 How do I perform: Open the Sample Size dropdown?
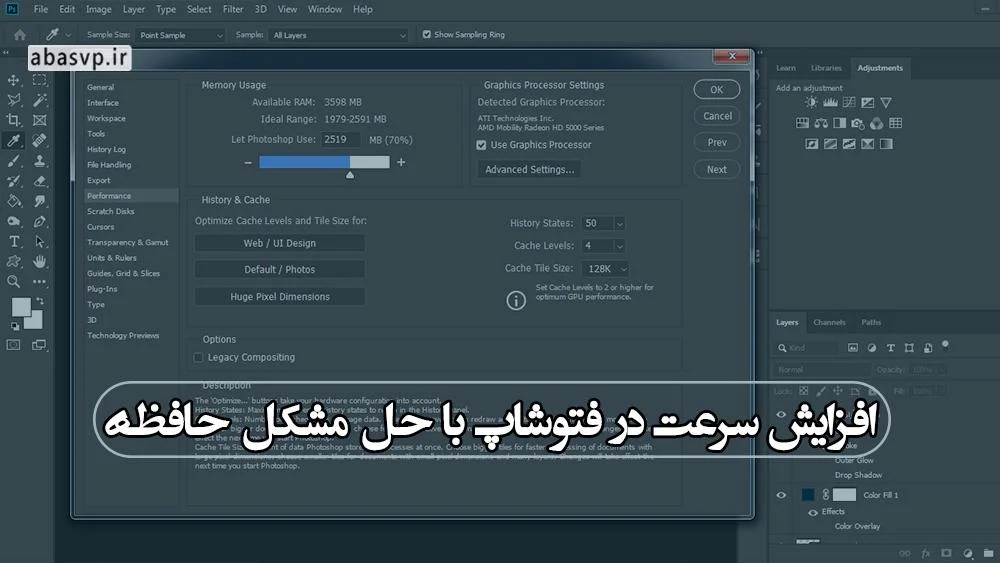pos(180,35)
